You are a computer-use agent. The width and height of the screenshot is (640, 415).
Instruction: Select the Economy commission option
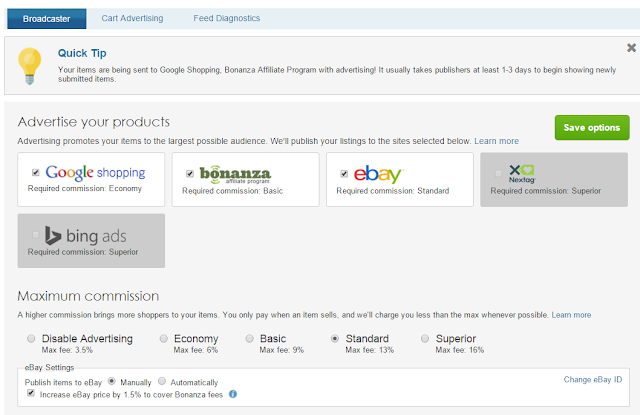pos(164,338)
